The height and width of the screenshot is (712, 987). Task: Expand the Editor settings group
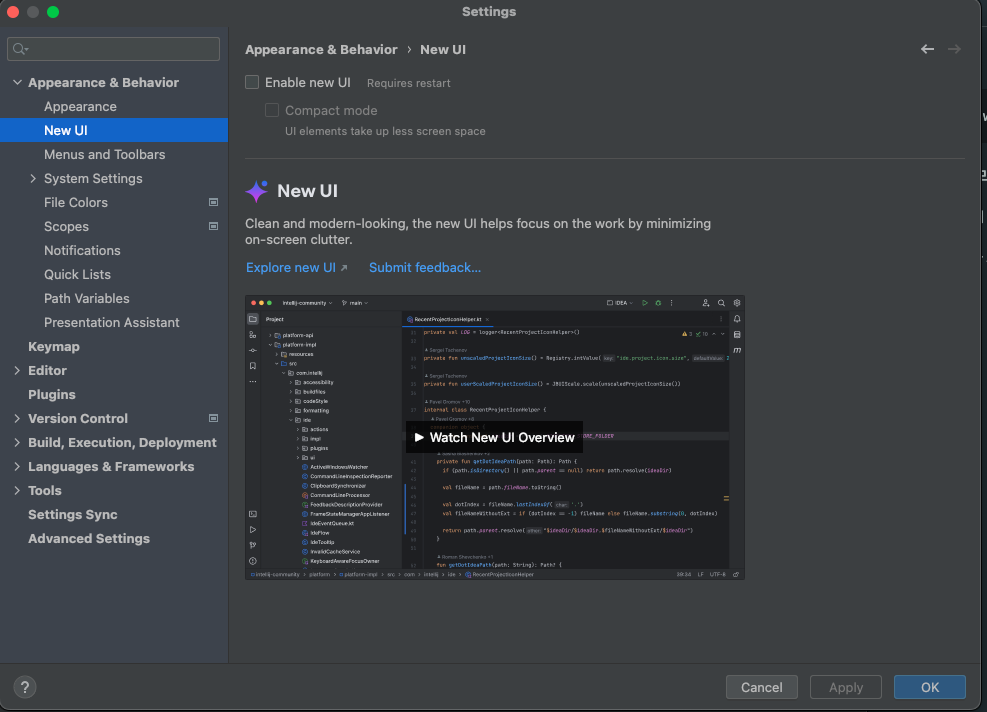(x=17, y=371)
